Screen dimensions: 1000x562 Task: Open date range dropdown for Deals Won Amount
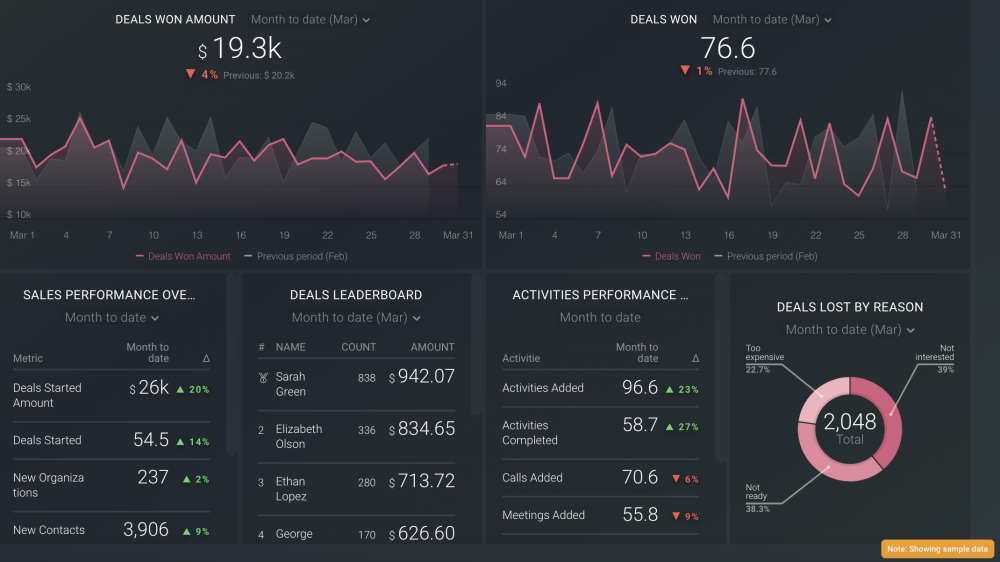point(310,19)
